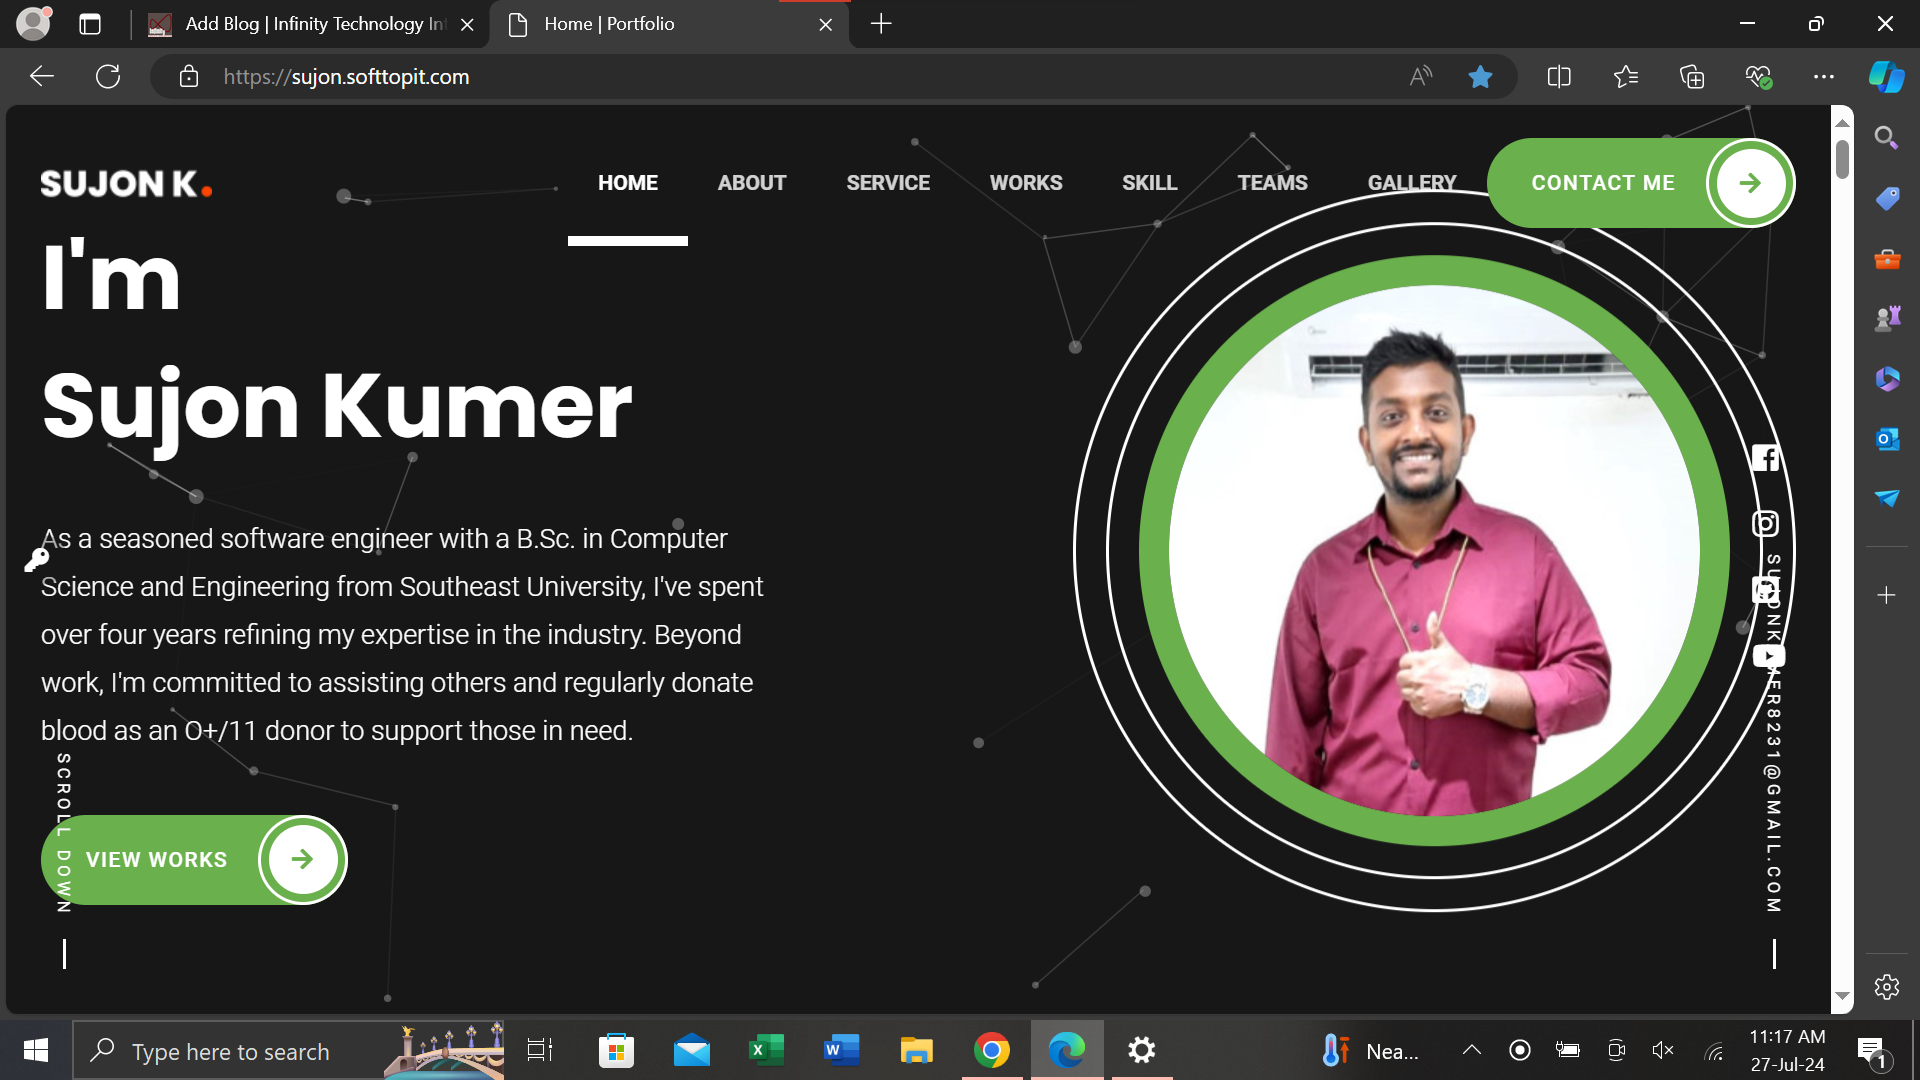Open notification center

point(1872,1051)
